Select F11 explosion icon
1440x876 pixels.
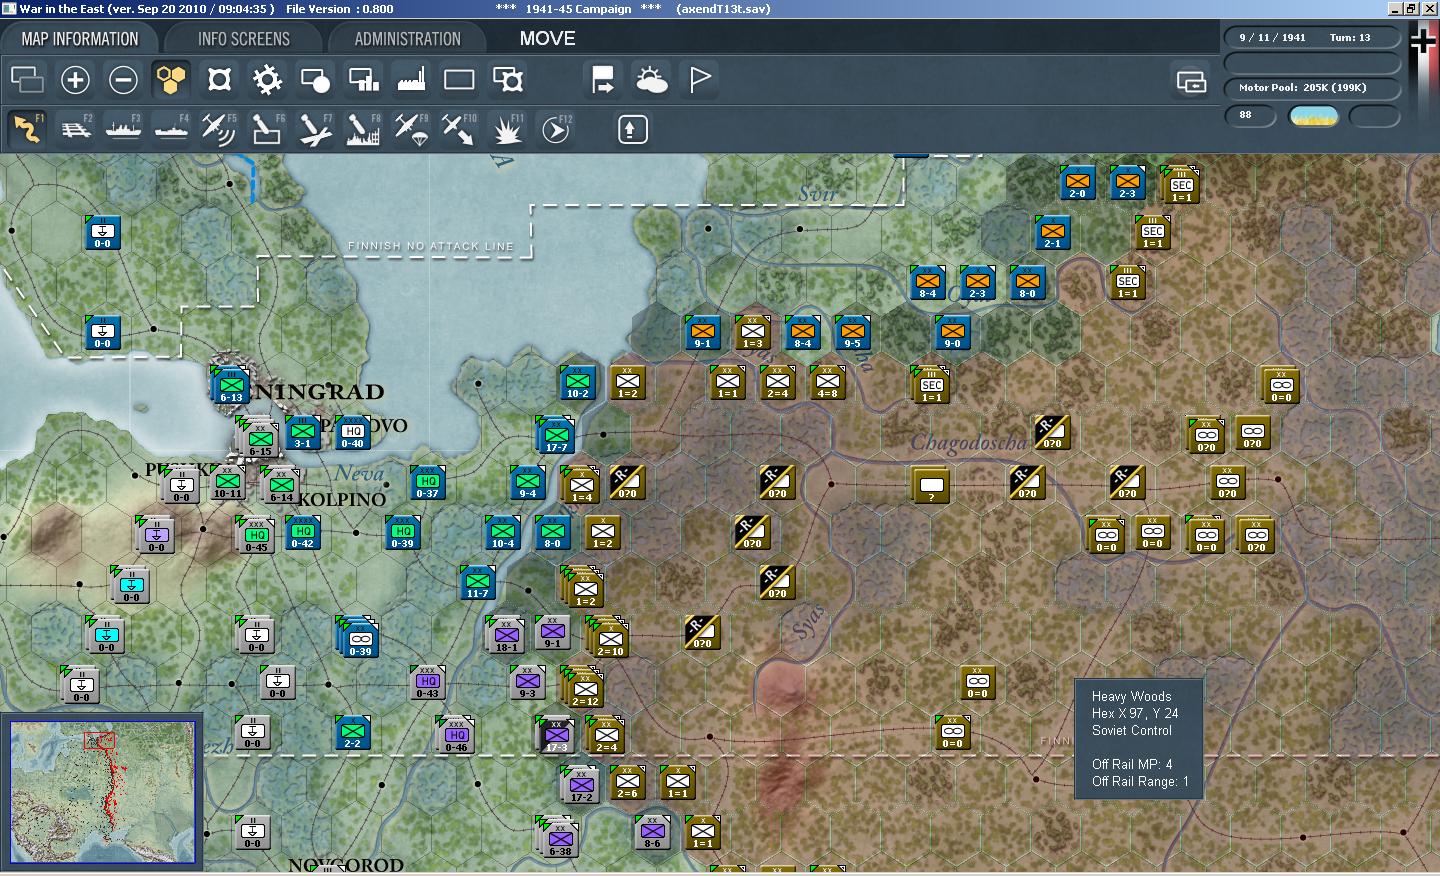[507, 129]
